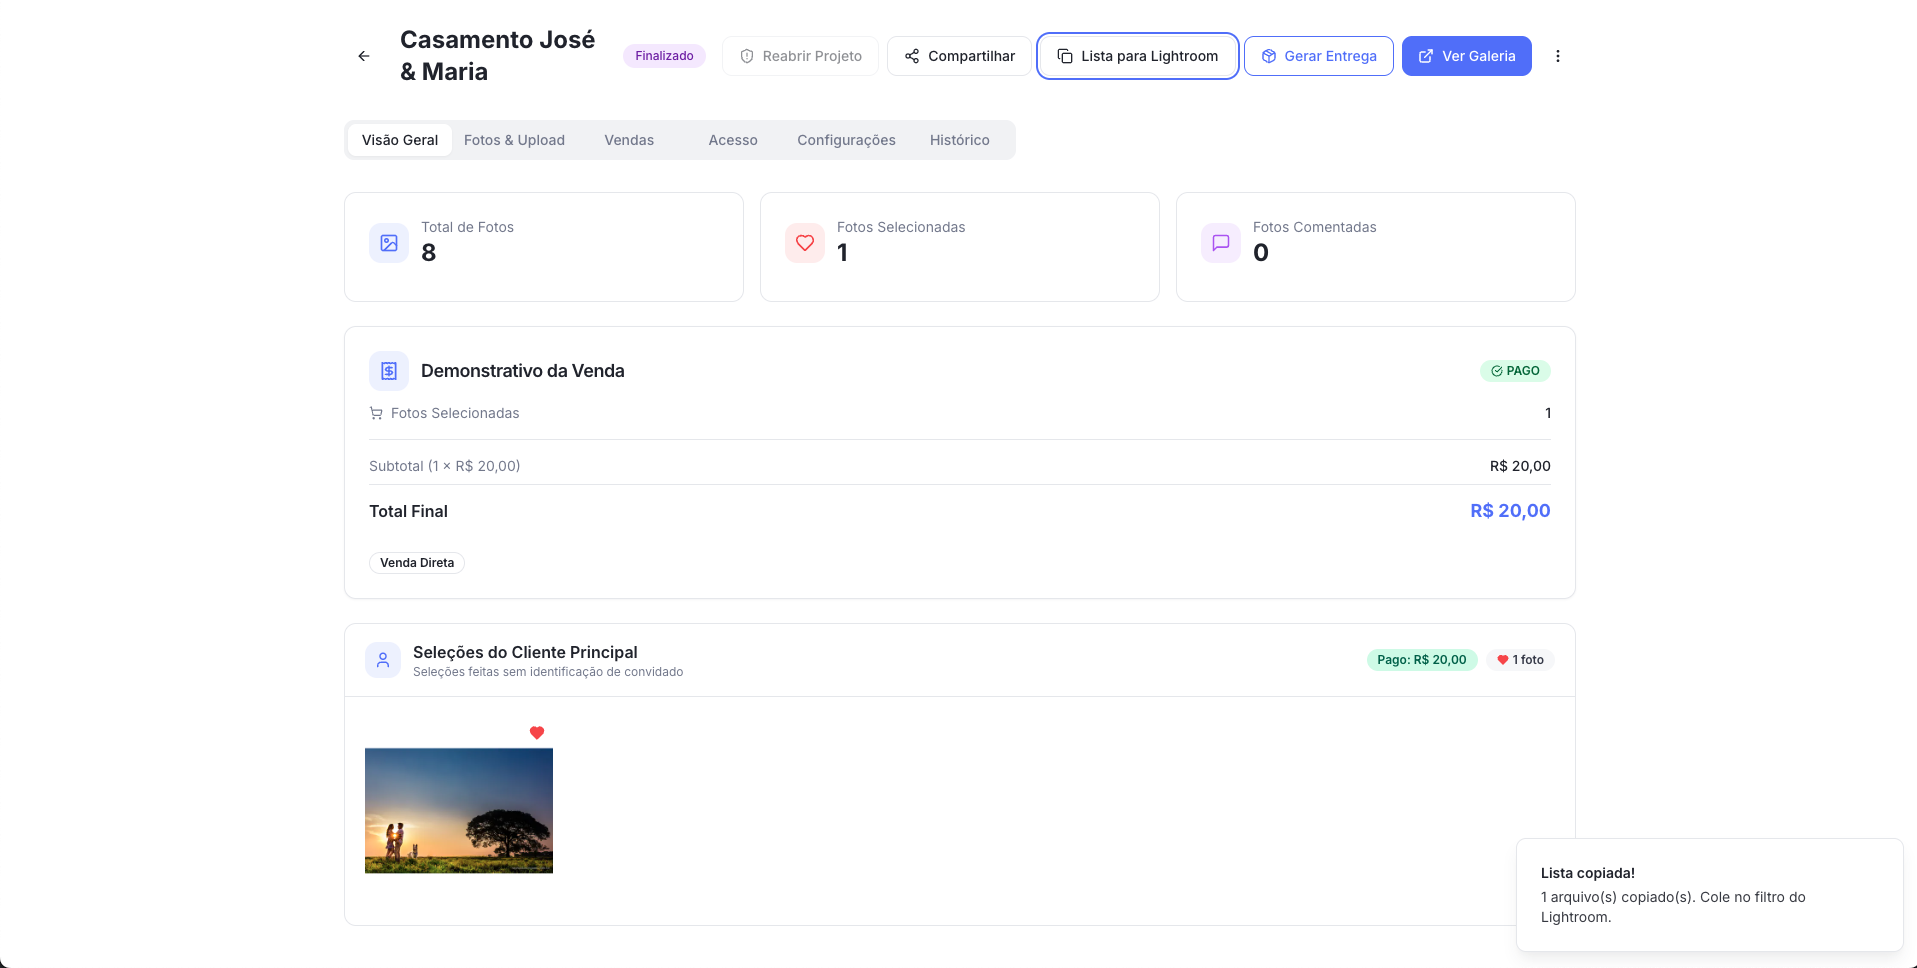This screenshot has height=968, width=1917.
Task: Click the 1 foto badge
Action: pyautogui.click(x=1520, y=660)
